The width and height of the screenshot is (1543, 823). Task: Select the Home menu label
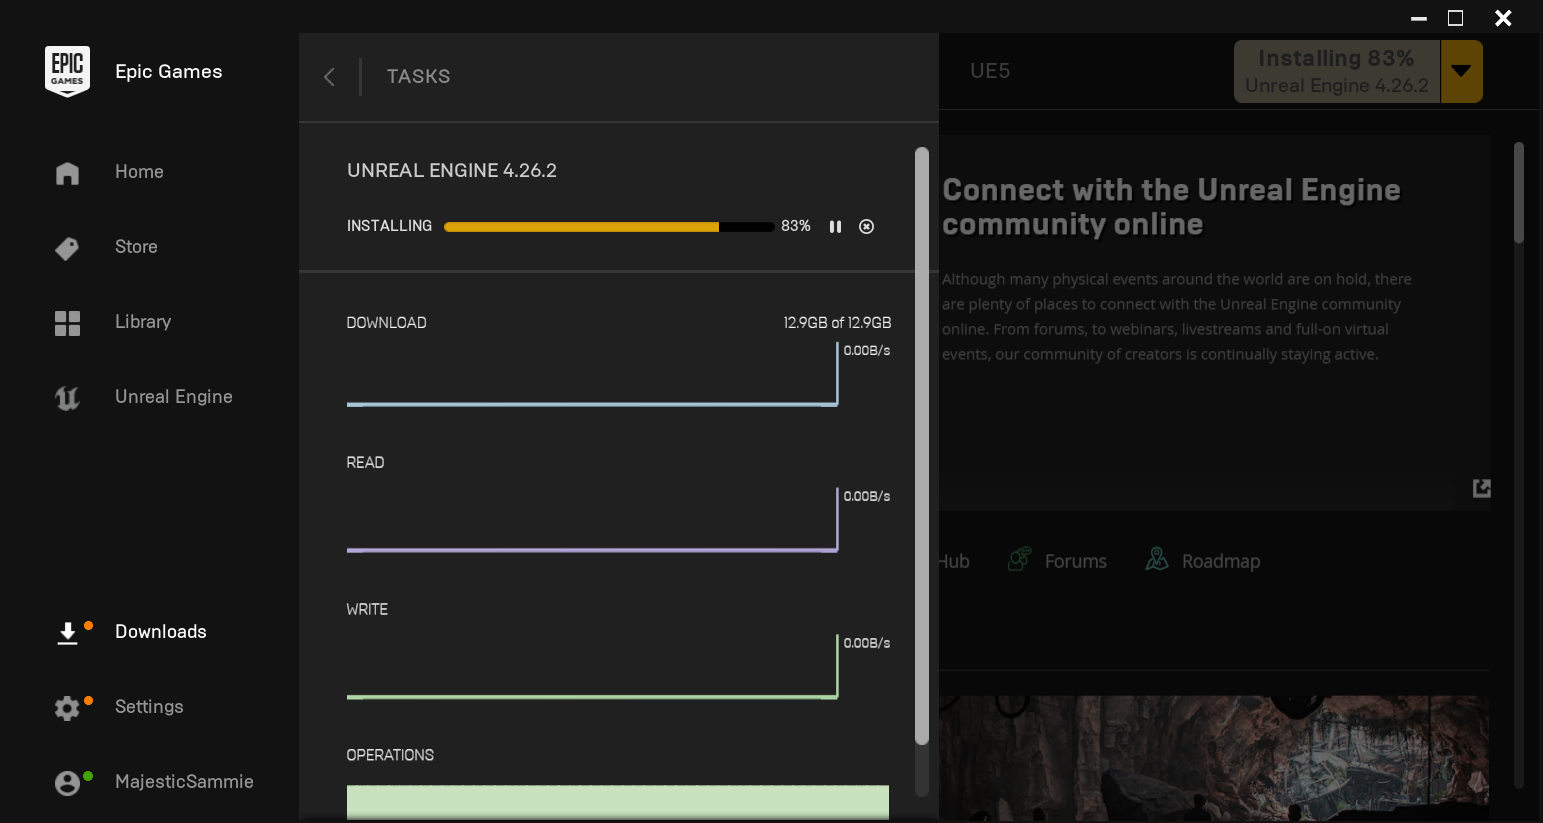click(x=139, y=172)
